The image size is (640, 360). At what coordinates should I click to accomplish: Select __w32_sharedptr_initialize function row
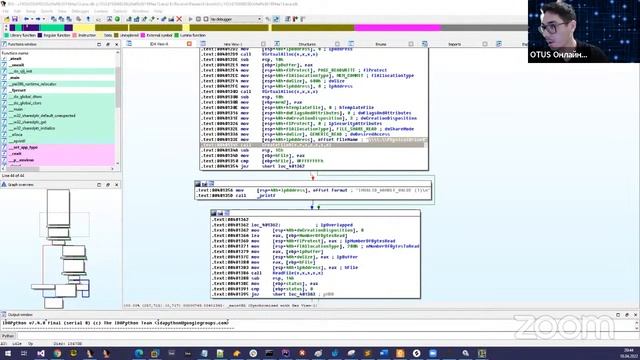pyautogui.click(x=58, y=128)
